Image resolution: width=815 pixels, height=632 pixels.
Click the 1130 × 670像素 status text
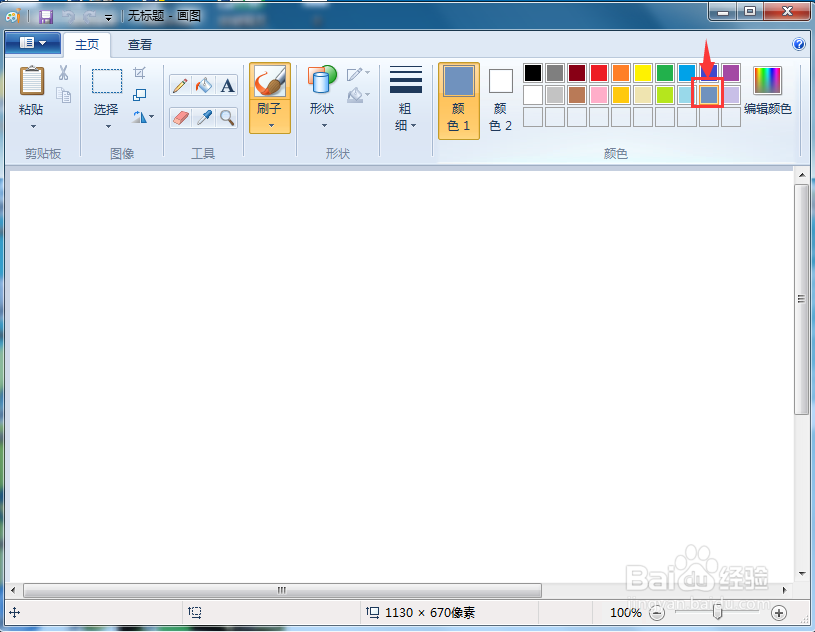pos(430,613)
